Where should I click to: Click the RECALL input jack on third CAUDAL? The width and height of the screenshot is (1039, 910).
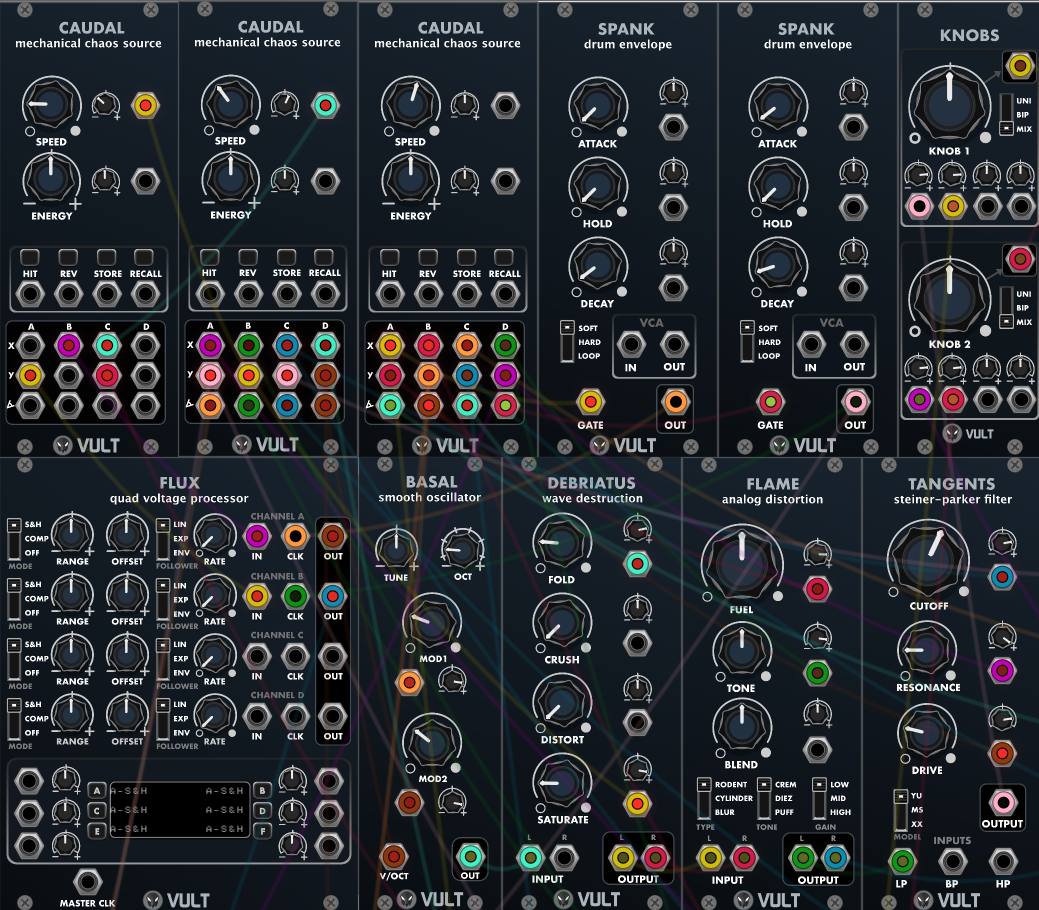[x=505, y=294]
